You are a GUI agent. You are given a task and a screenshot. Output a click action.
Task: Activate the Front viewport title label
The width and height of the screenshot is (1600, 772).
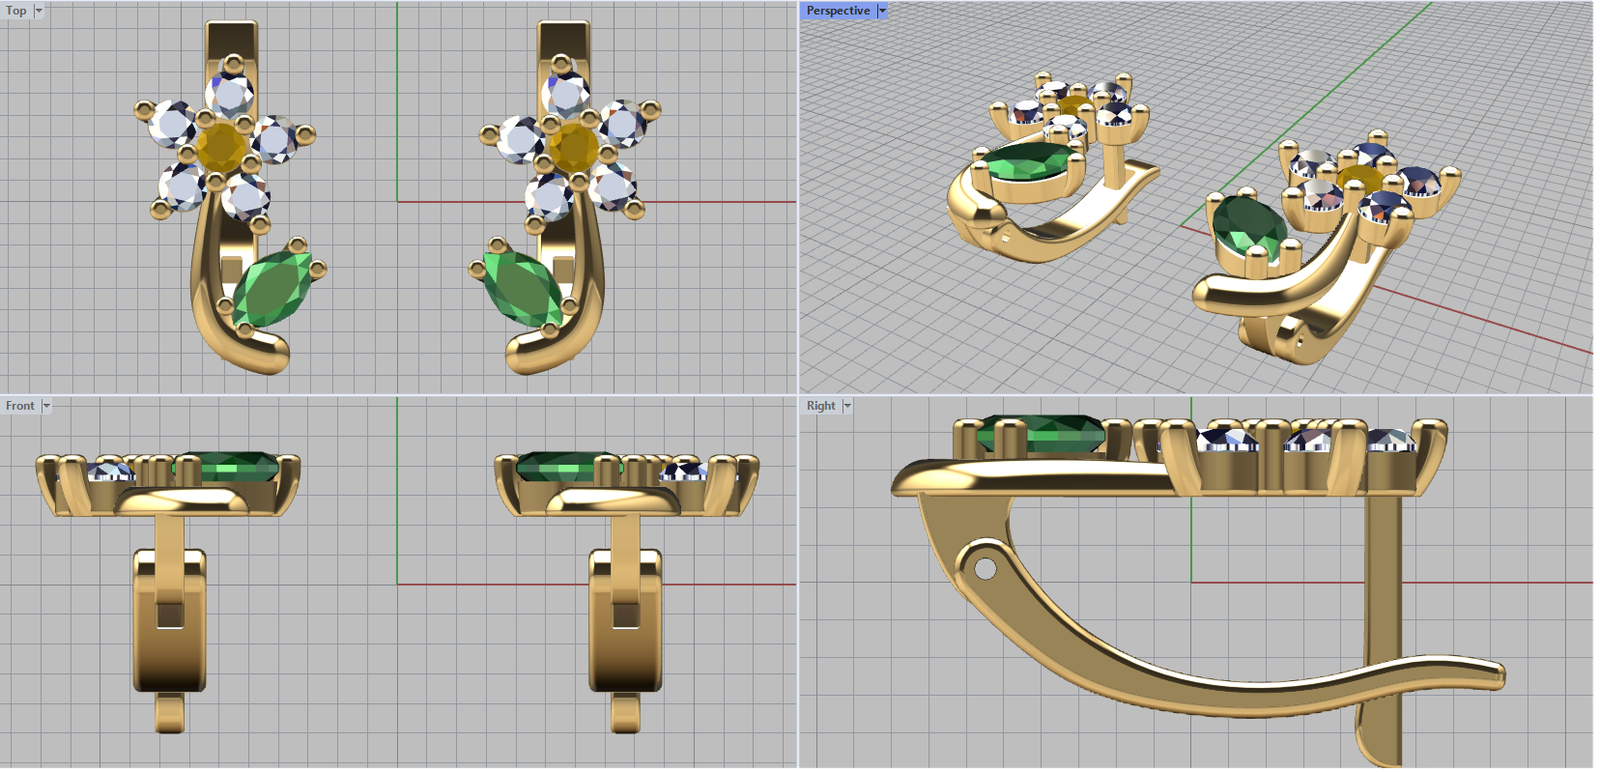(20, 406)
